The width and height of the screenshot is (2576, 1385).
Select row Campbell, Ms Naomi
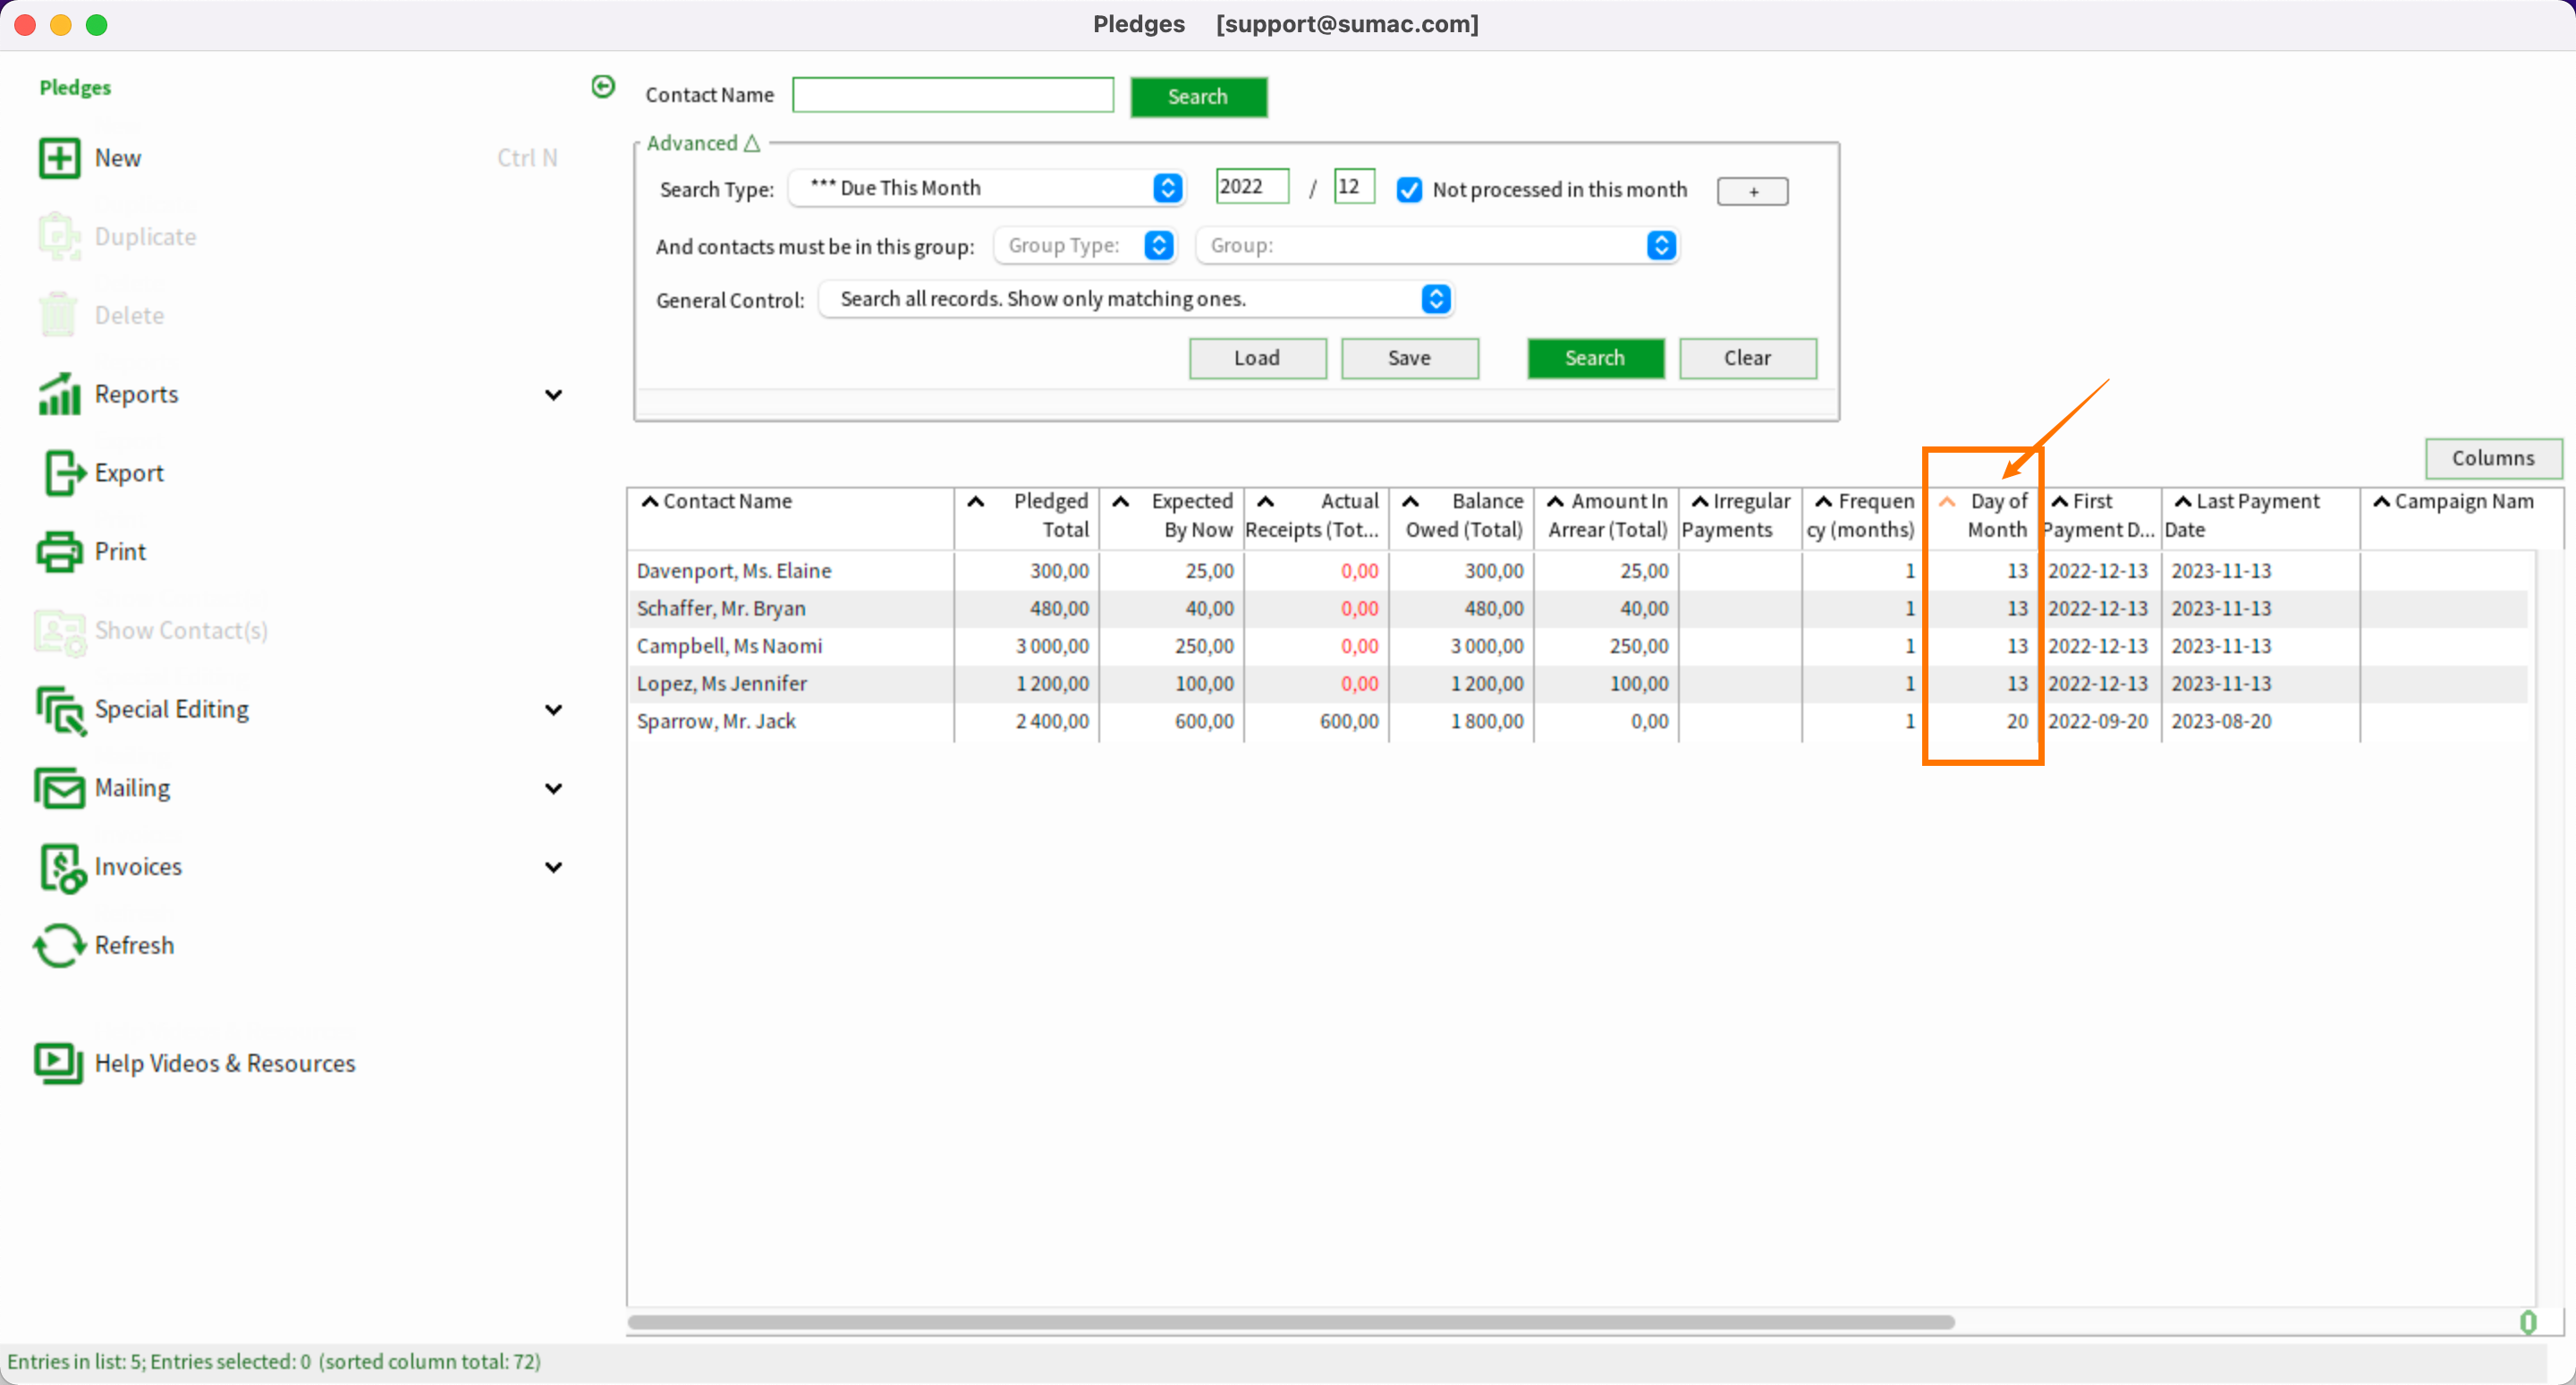pyautogui.click(x=1578, y=647)
